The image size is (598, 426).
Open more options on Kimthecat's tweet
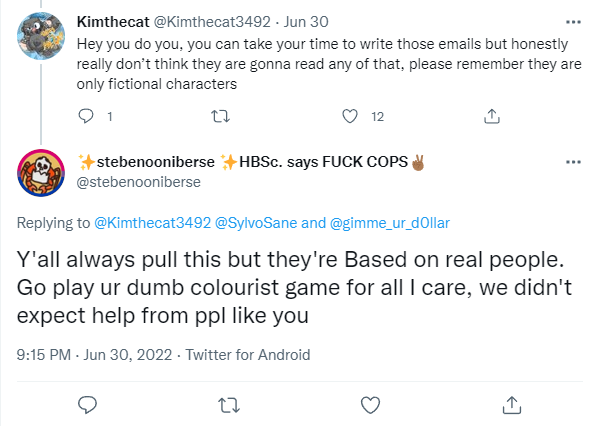point(573,22)
